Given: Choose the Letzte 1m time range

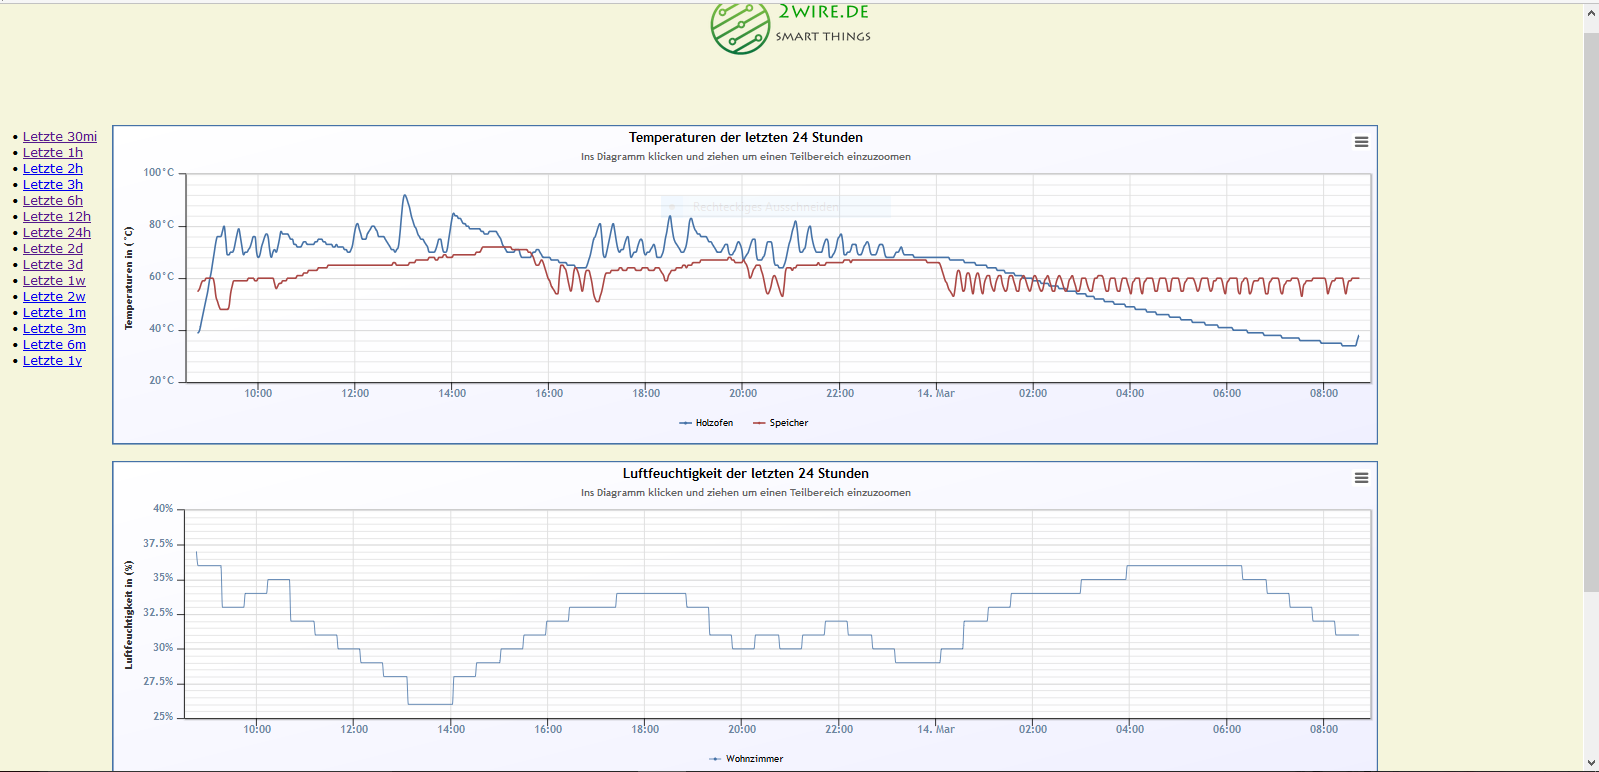Looking at the screenshot, I should click(x=54, y=313).
